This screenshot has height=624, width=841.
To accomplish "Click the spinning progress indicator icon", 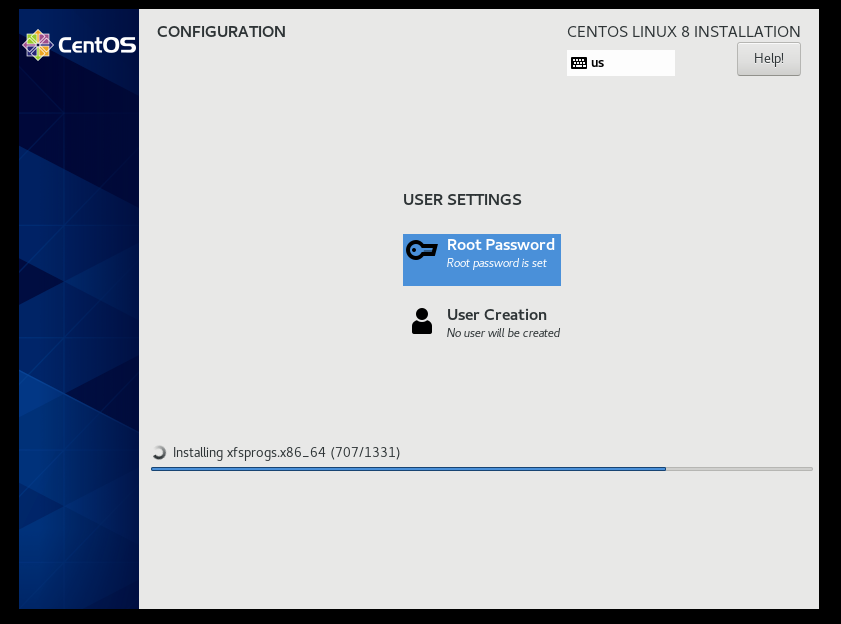I will [159, 452].
